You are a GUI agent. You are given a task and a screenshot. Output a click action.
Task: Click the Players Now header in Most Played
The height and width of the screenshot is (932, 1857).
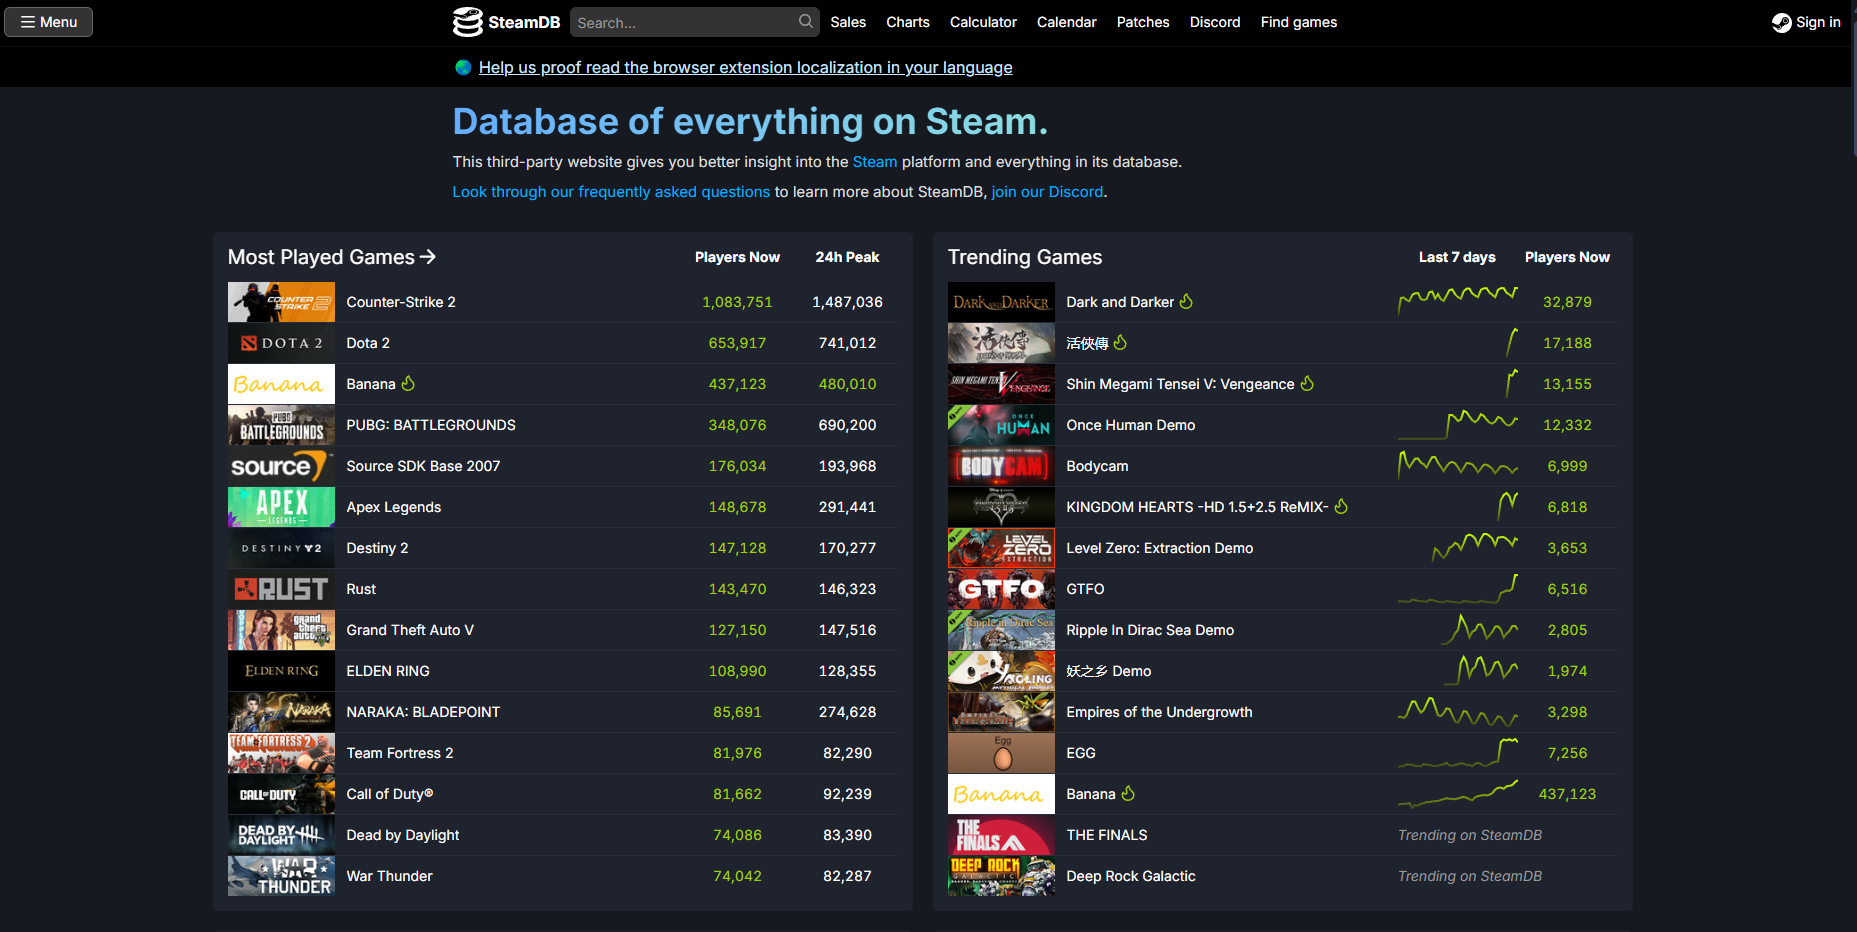coord(737,257)
